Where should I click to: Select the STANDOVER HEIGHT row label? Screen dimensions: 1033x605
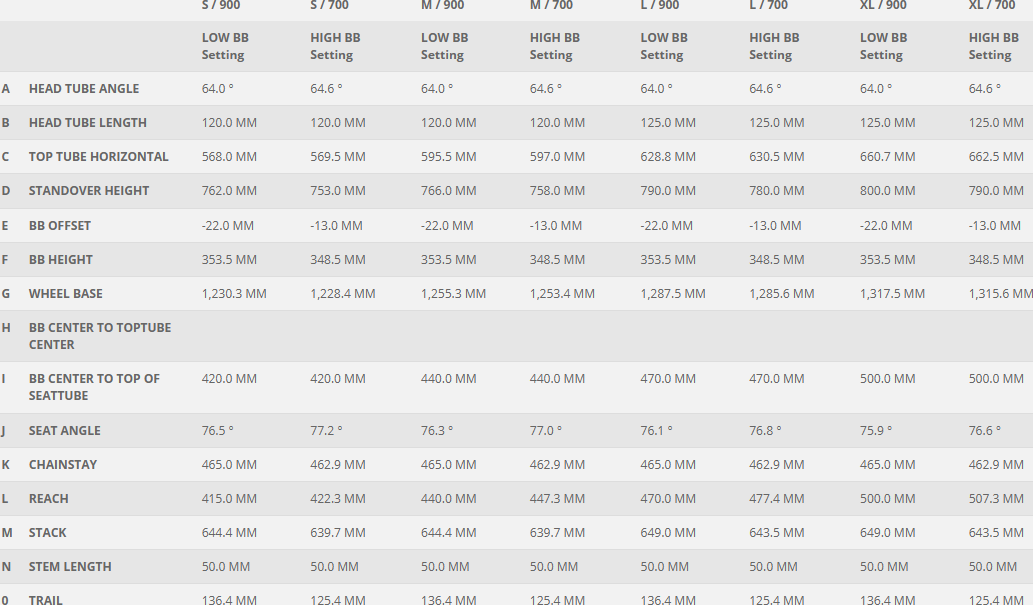89,191
